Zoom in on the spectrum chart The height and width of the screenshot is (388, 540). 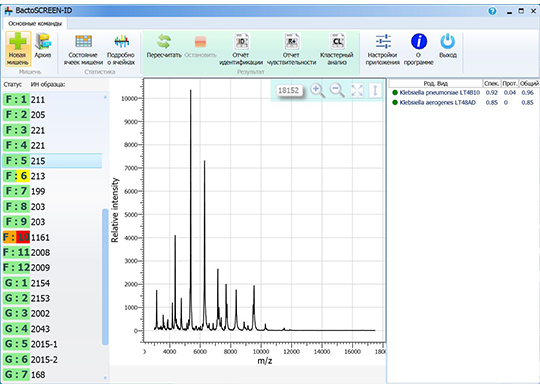(317, 91)
